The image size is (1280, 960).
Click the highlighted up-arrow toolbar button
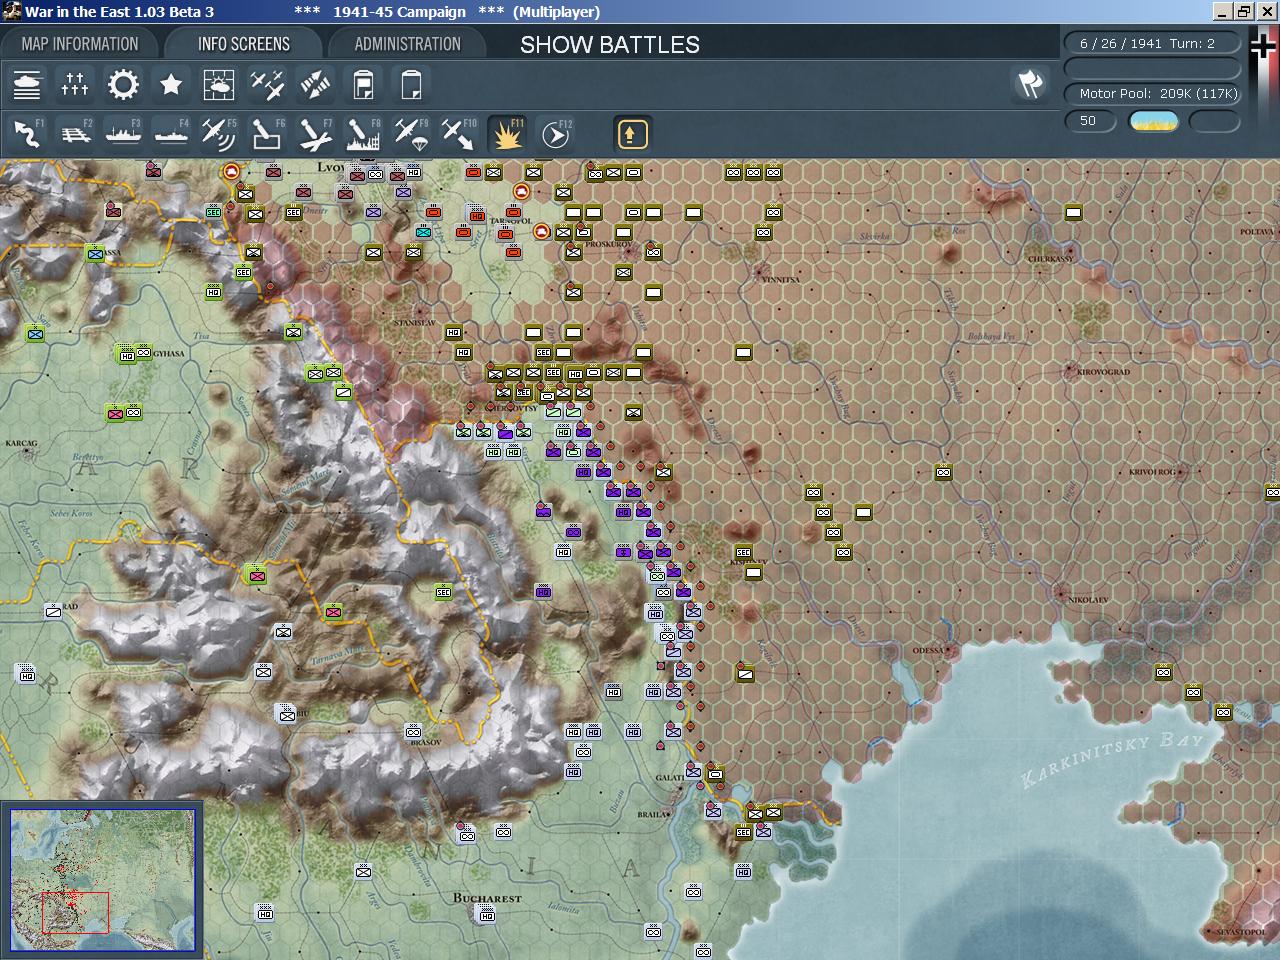[632, 134]
